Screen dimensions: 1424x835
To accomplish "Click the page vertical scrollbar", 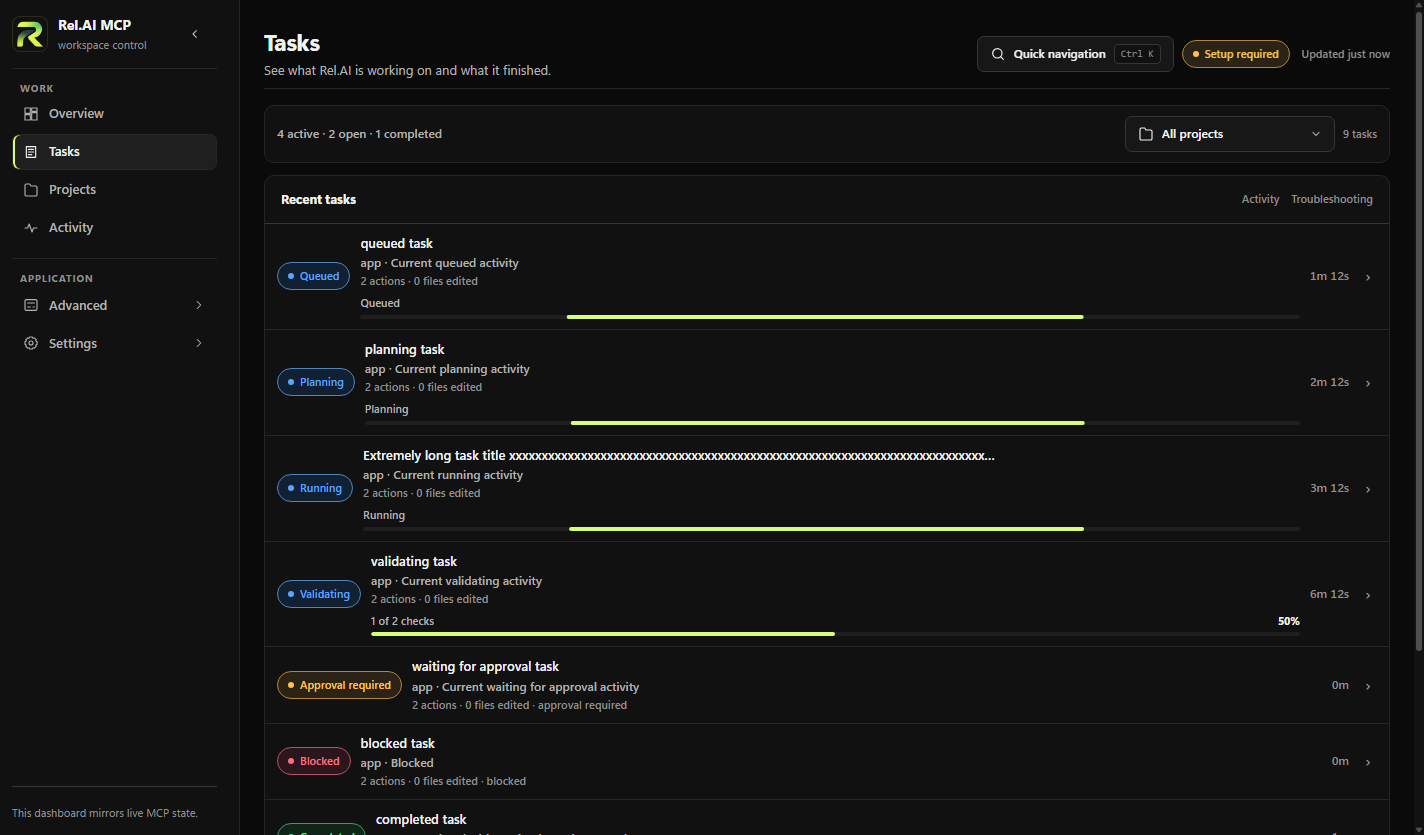I will (x=1419, y=330).
